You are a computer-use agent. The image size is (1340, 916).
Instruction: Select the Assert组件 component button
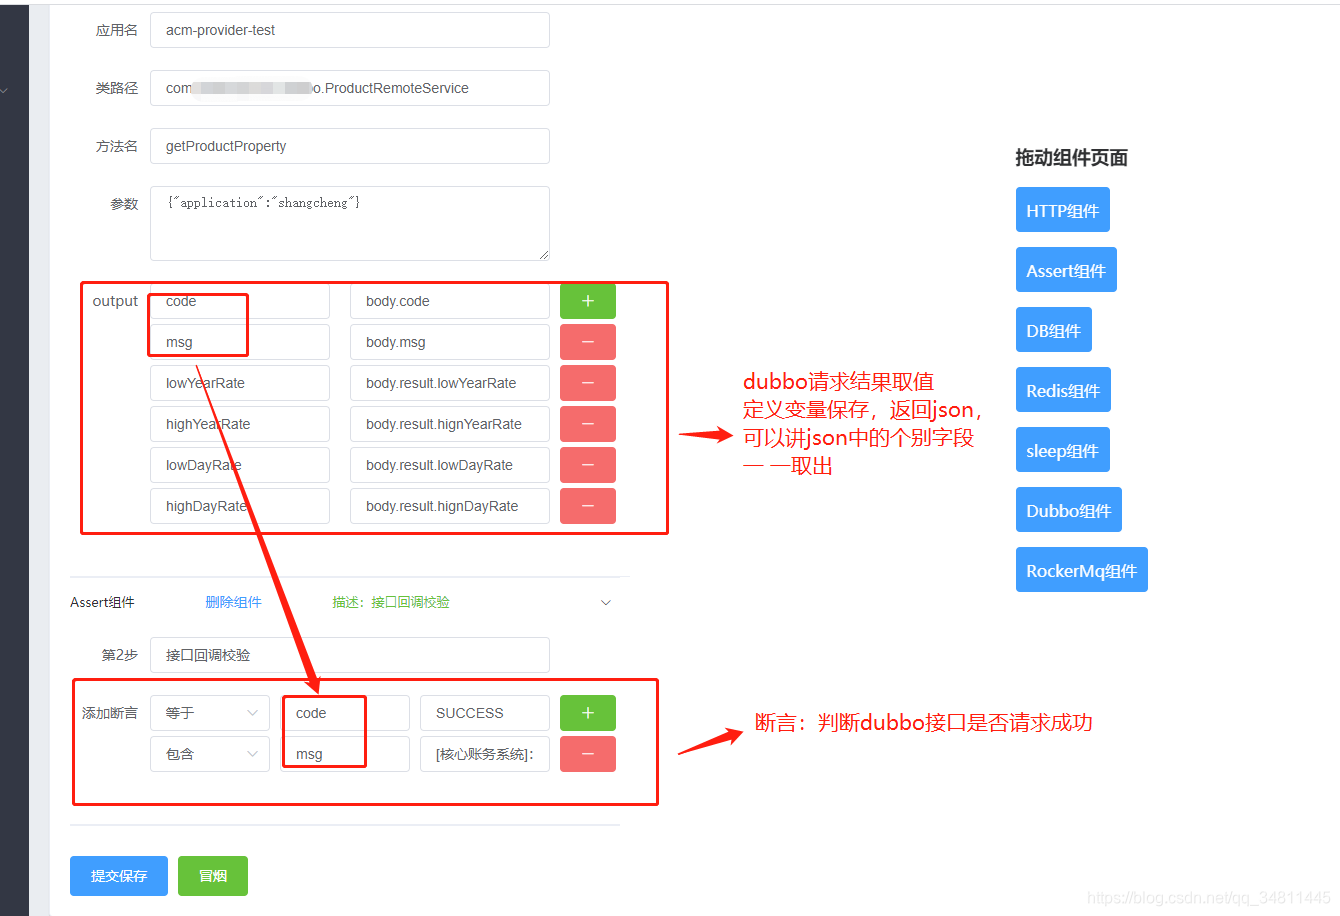1066,270
